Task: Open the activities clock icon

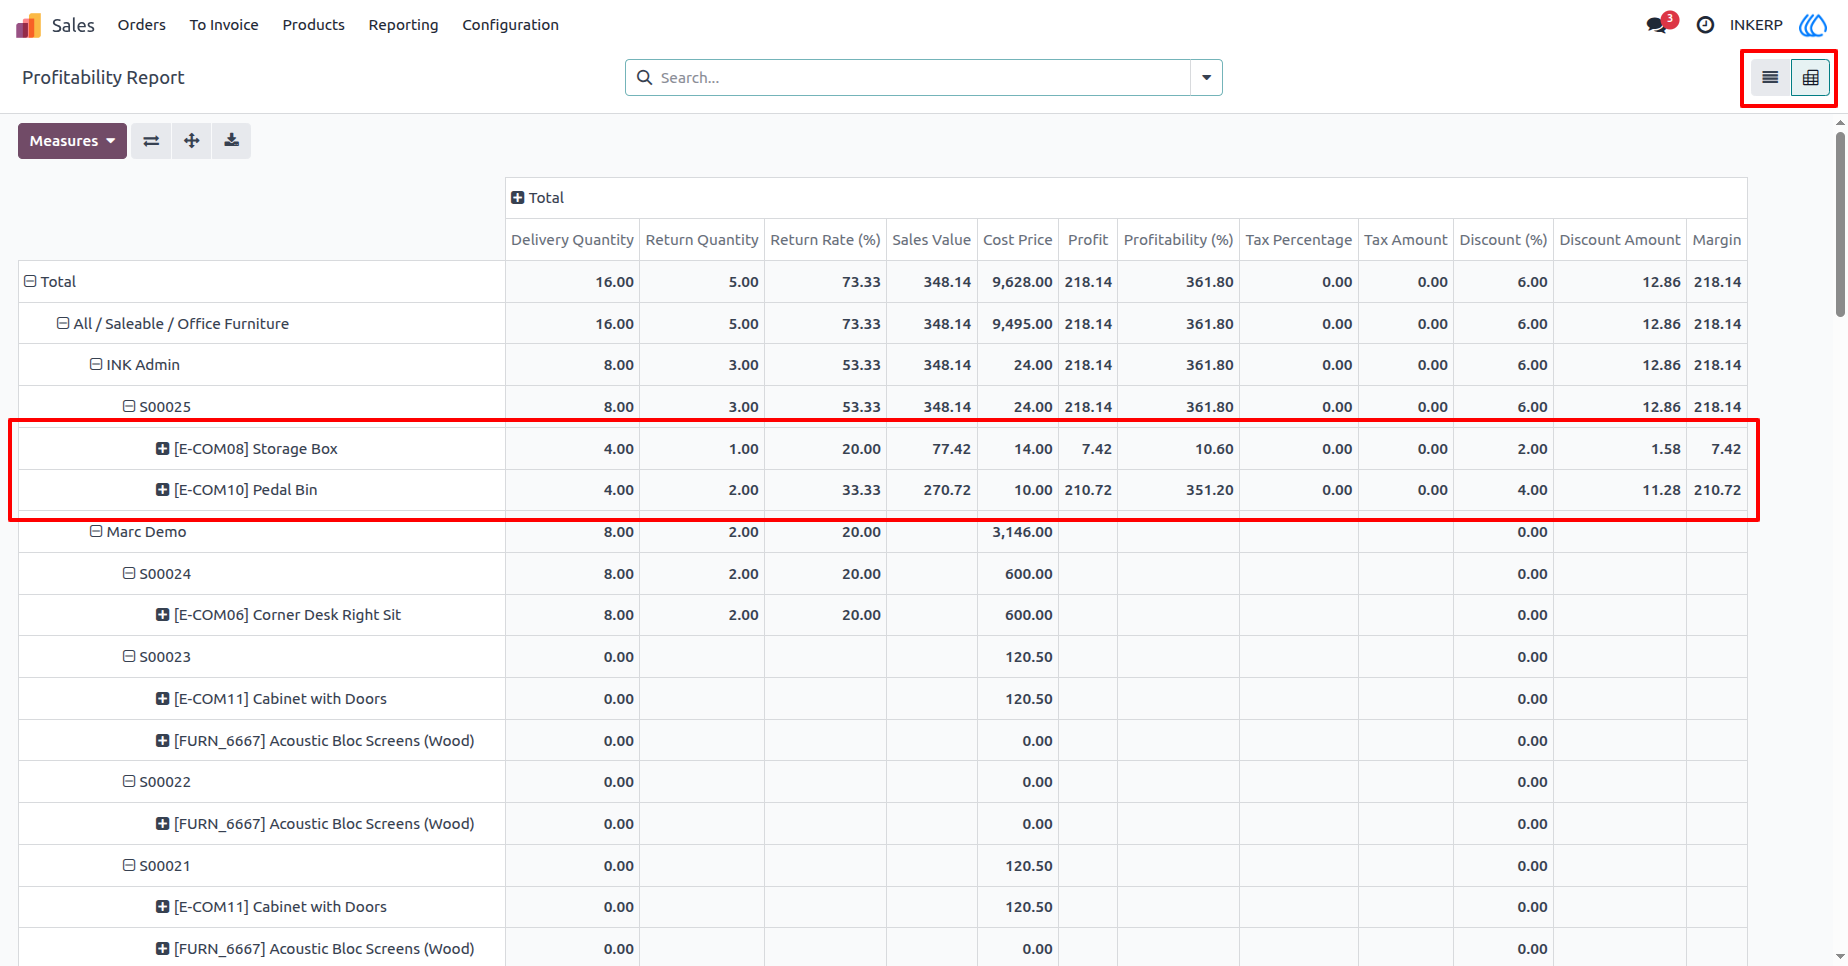Action: click(x=1706, y=25)
